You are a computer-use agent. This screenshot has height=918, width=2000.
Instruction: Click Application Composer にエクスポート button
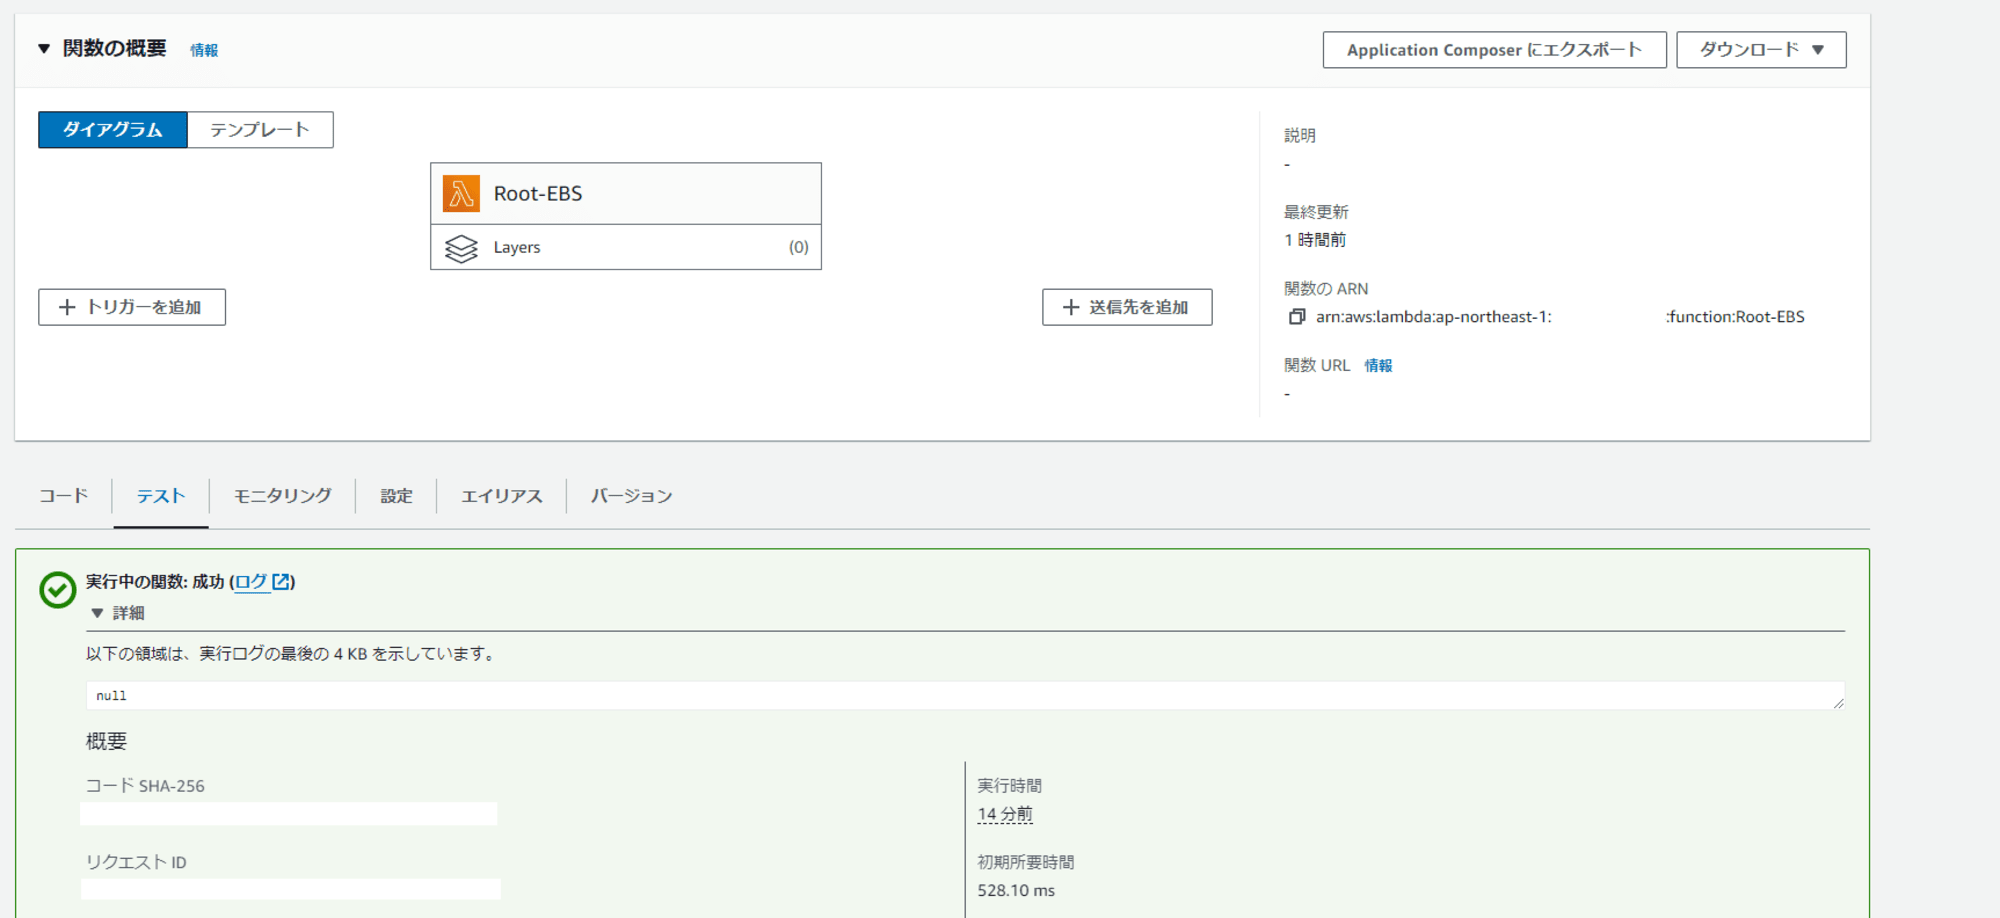(1494, 50)
